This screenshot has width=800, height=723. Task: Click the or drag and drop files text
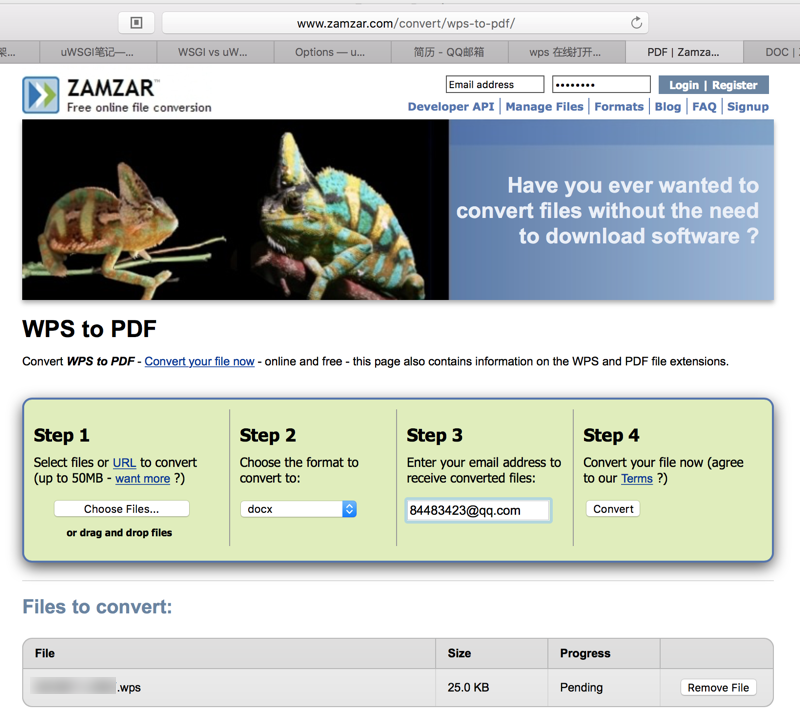(119, 533)
